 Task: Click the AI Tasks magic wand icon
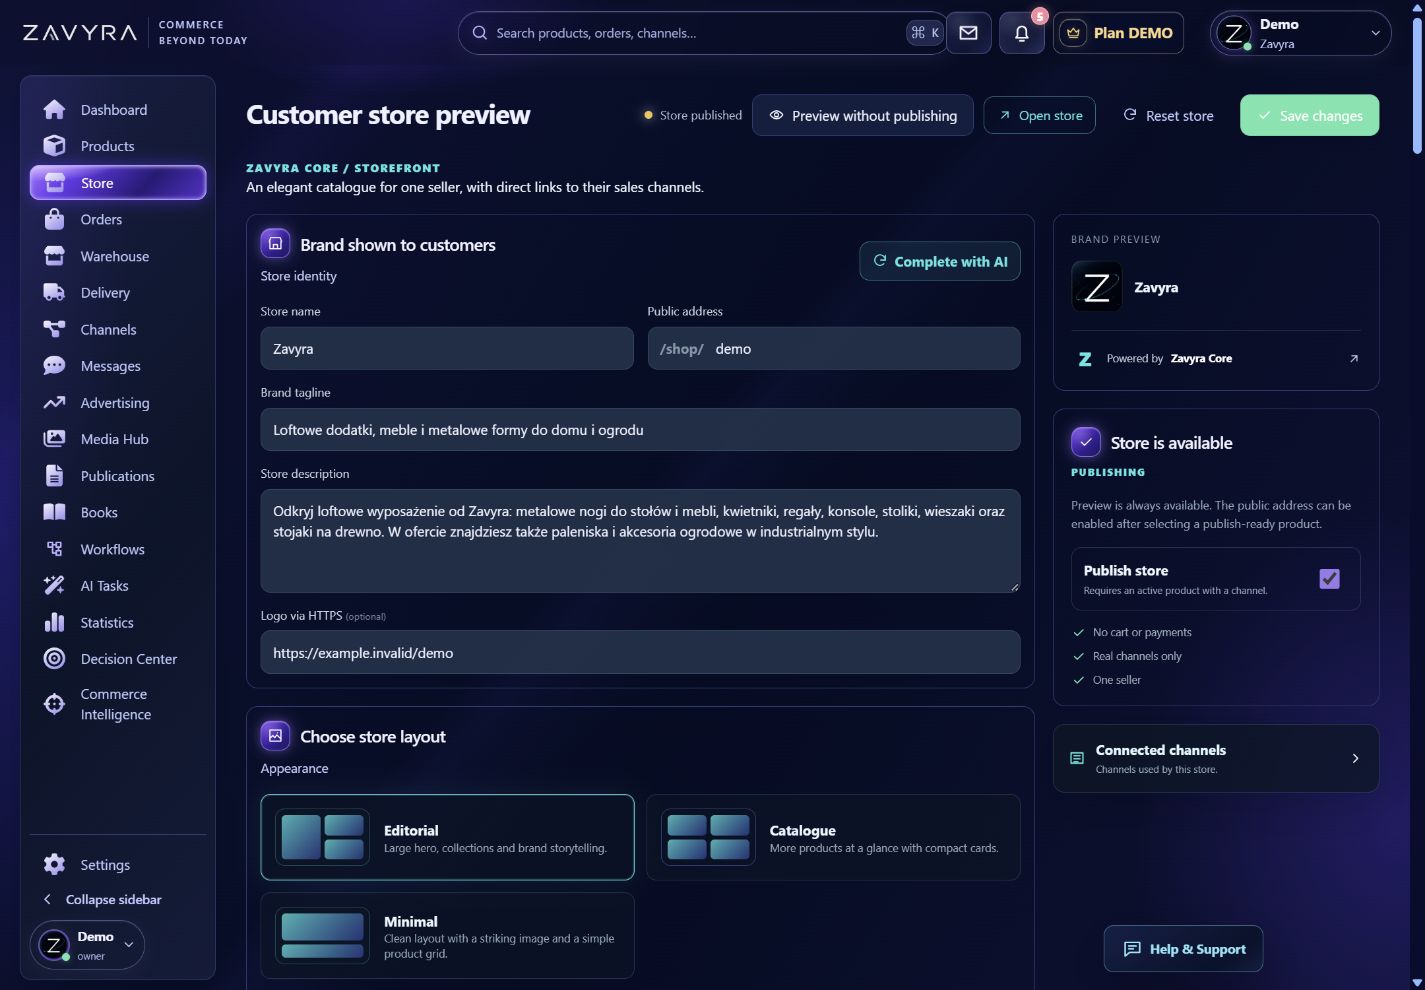tap(54, 586)
